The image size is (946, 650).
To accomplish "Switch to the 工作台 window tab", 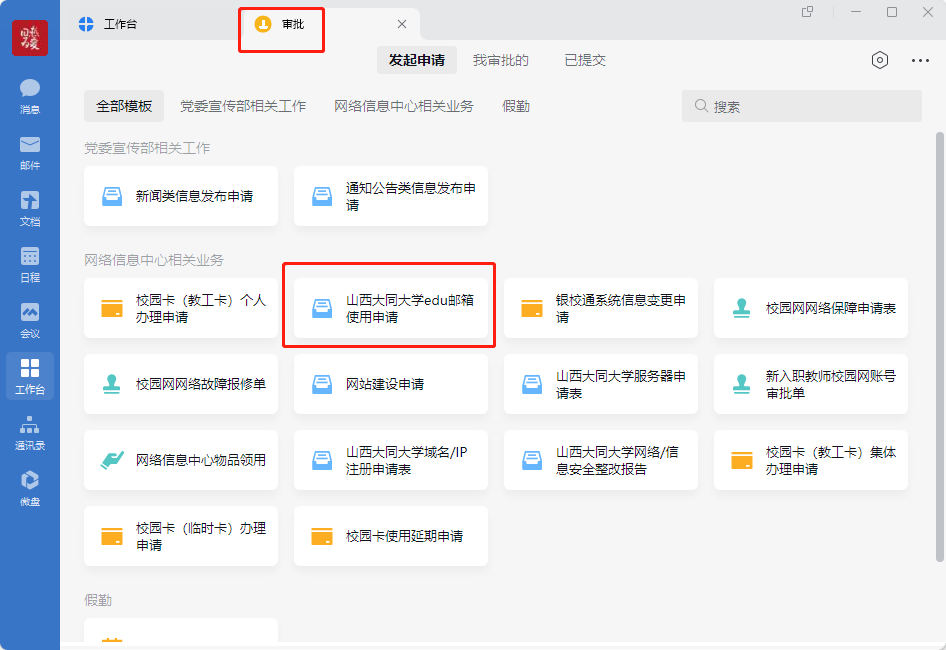I will click(x=109, y=24).
